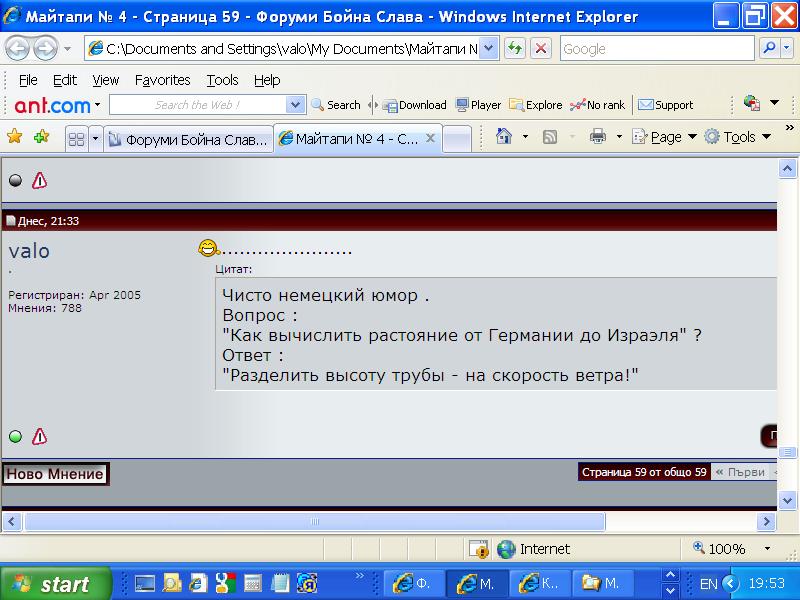Switch to the Форуми Бойна Слава tab

(188, 139)
